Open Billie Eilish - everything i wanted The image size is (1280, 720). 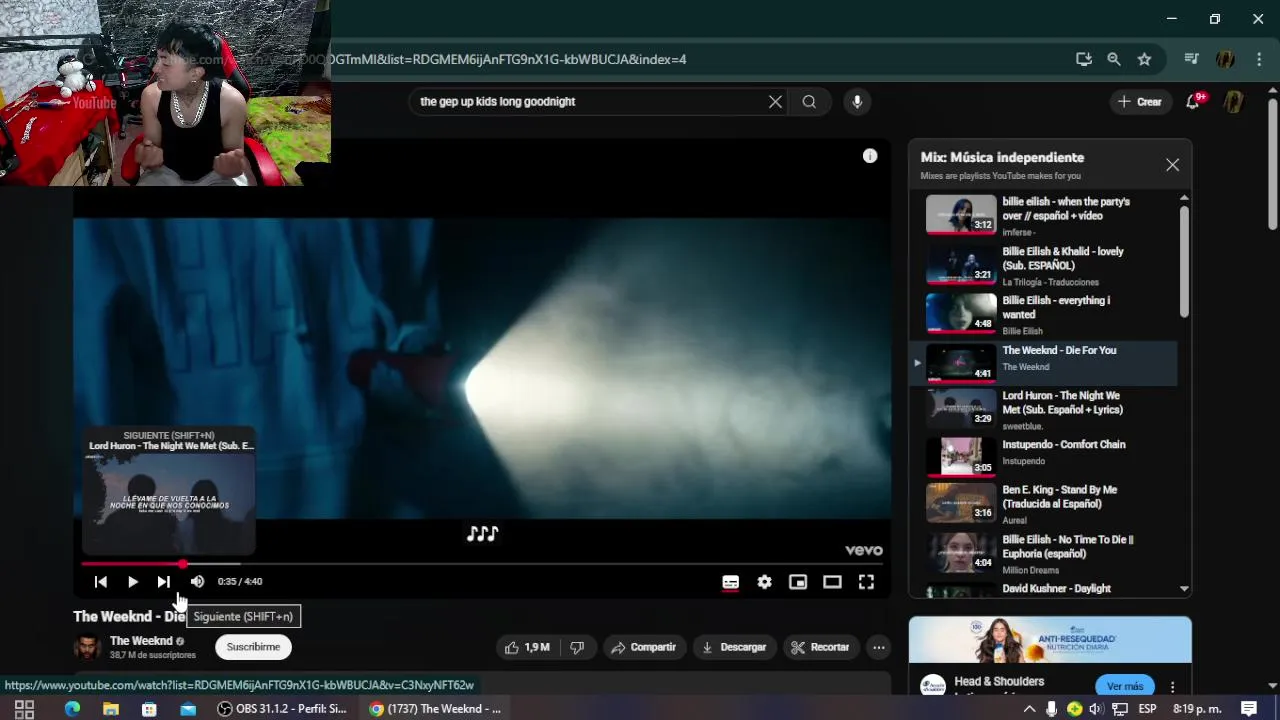1045,314
